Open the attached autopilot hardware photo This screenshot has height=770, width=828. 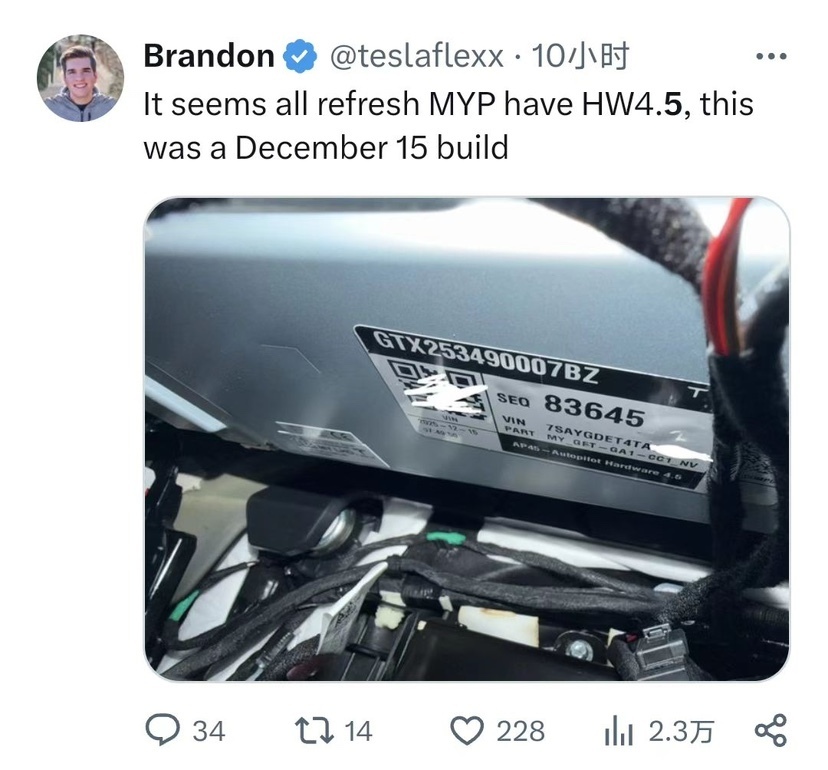(x=467, y=439)
